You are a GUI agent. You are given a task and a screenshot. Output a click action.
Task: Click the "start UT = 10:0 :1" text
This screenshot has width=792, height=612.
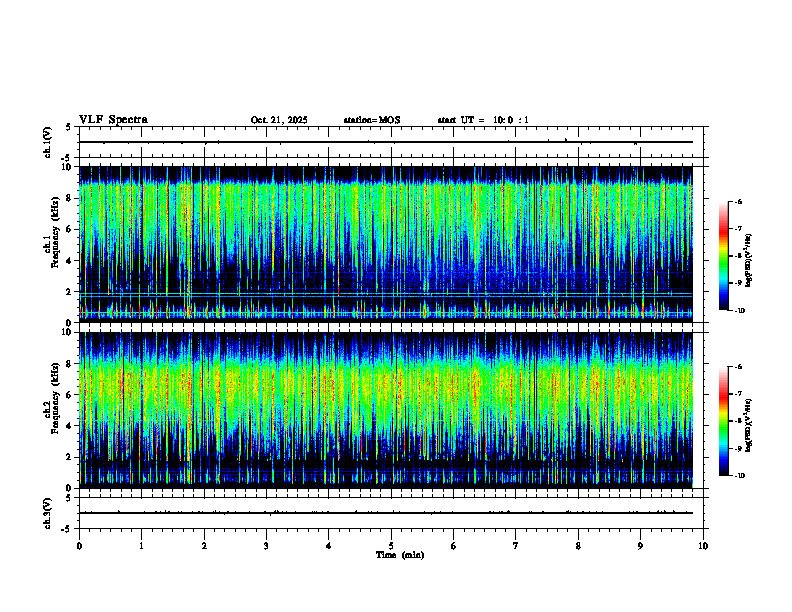pyautogui.click(x=483, y=120)
